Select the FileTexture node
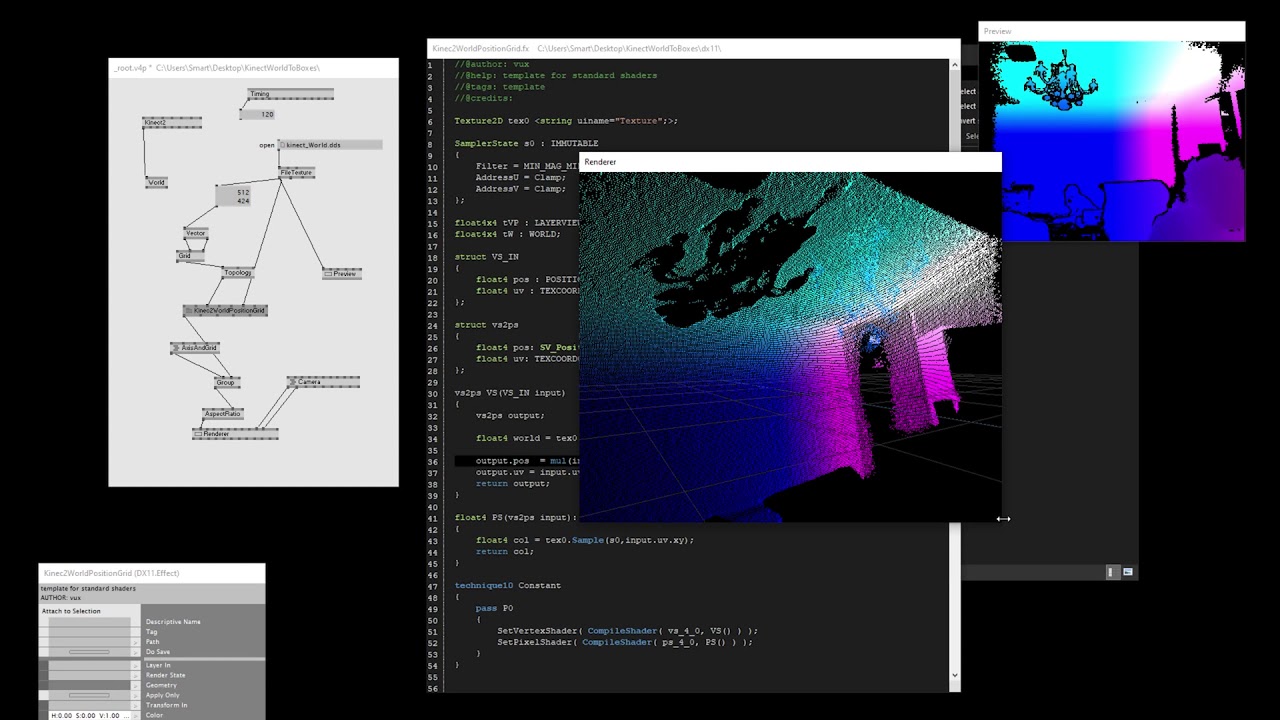1280x720 pixels. click(296, 173)
